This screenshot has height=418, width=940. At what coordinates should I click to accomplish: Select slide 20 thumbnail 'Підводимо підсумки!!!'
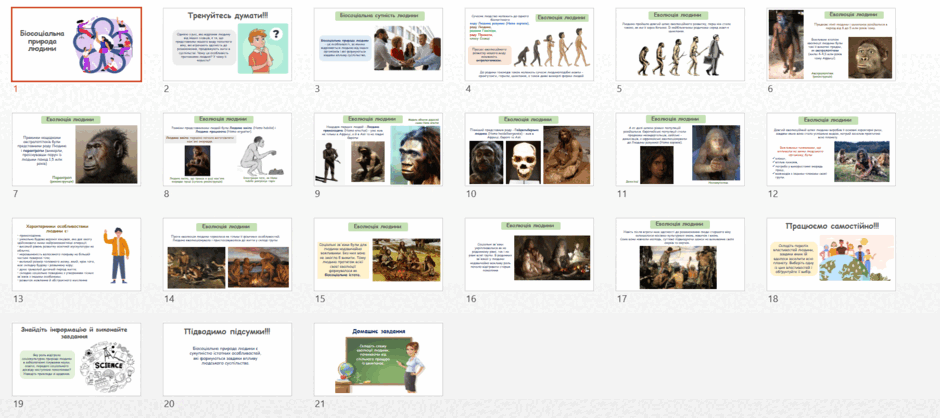[x=227, y=359]
